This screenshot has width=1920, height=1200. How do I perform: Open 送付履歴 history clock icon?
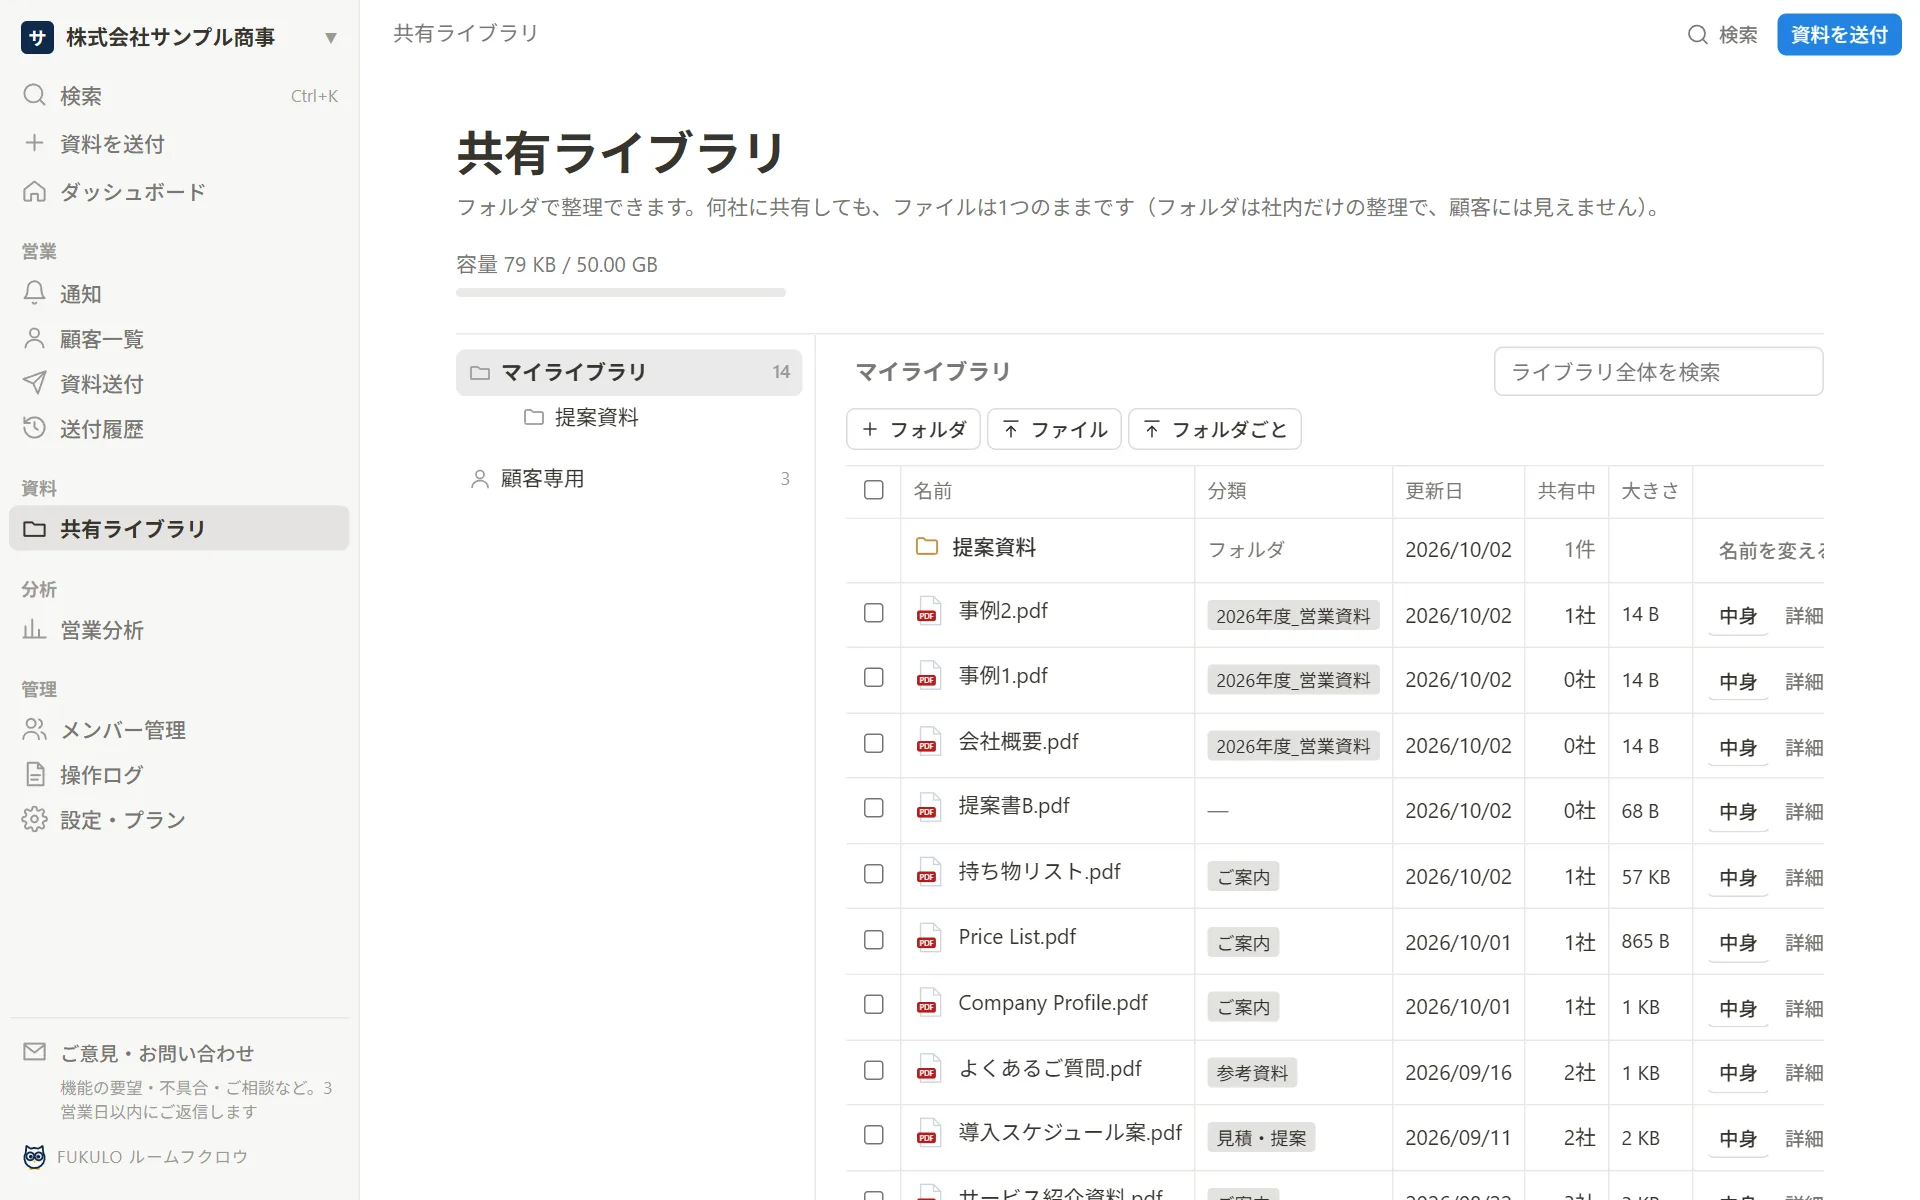(35, 428)
